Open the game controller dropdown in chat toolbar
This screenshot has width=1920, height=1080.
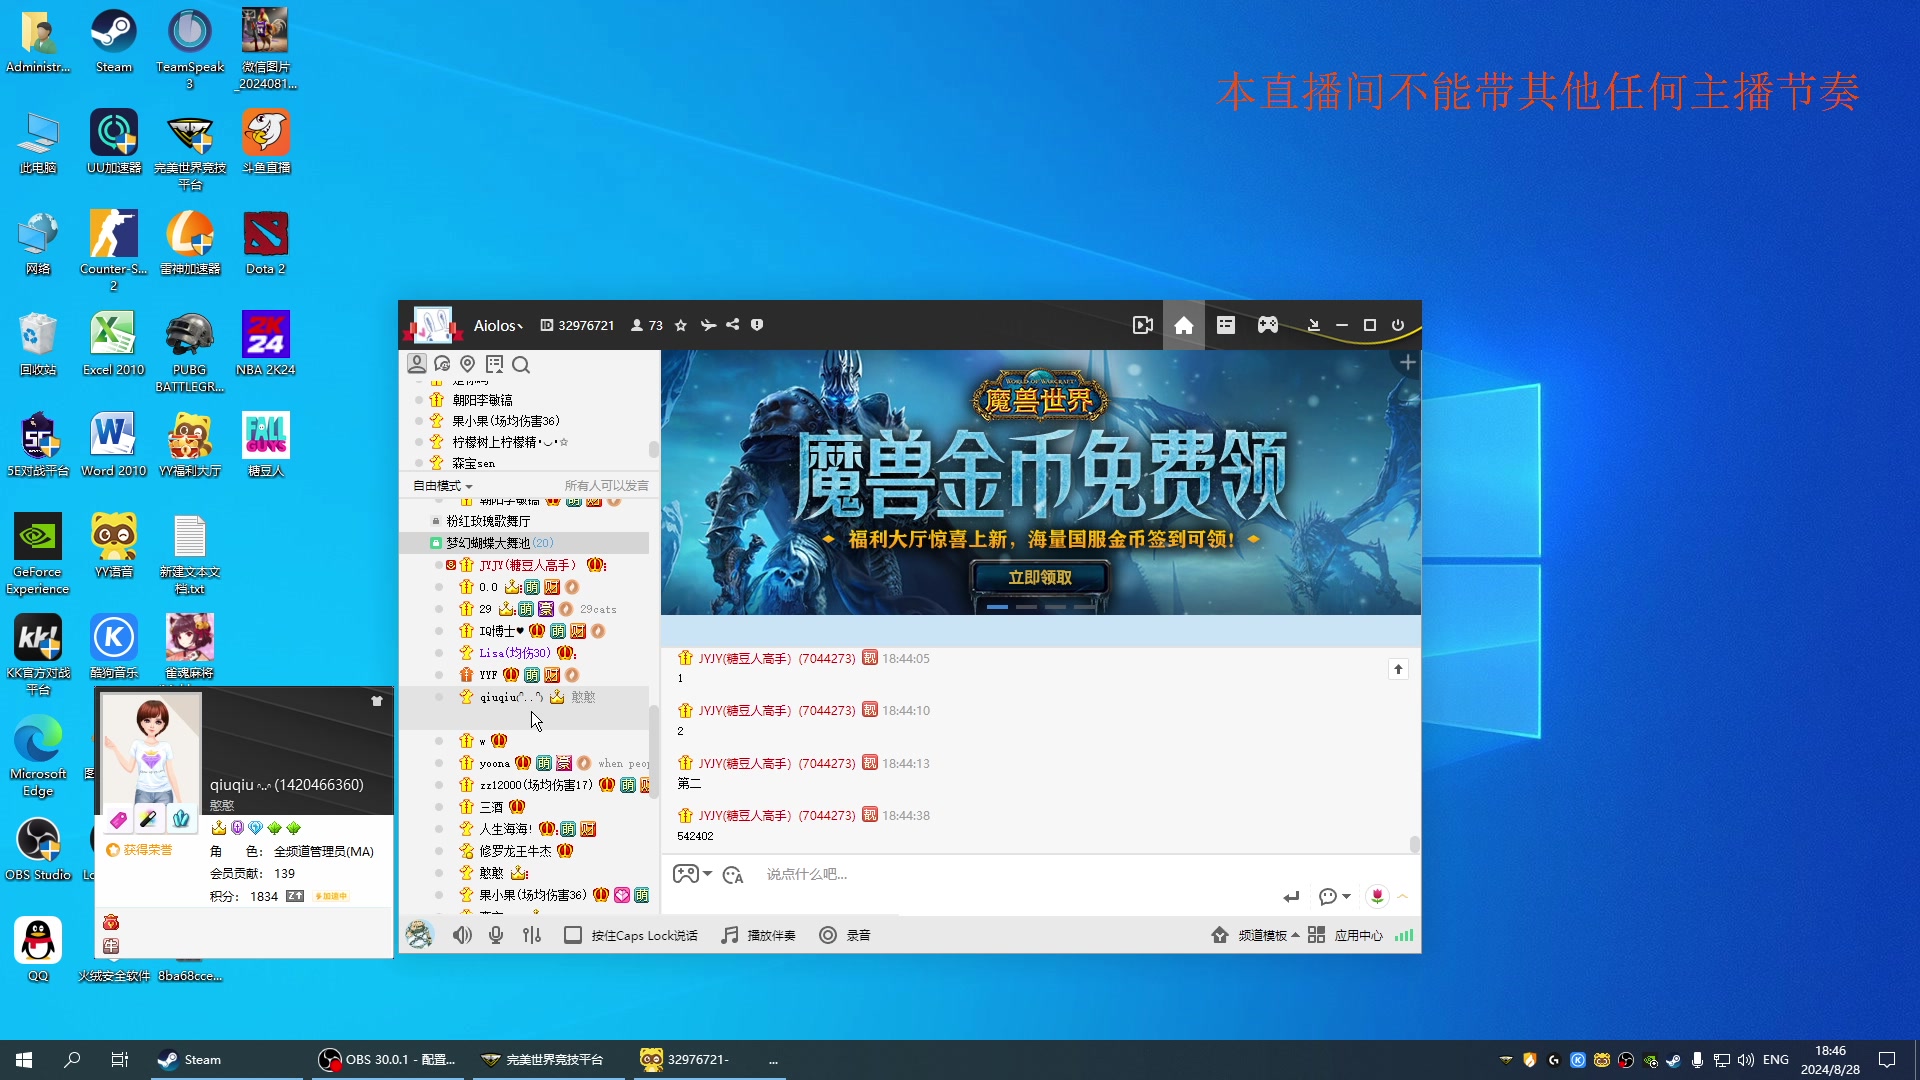pyautogui.click(x=692, y=874)
